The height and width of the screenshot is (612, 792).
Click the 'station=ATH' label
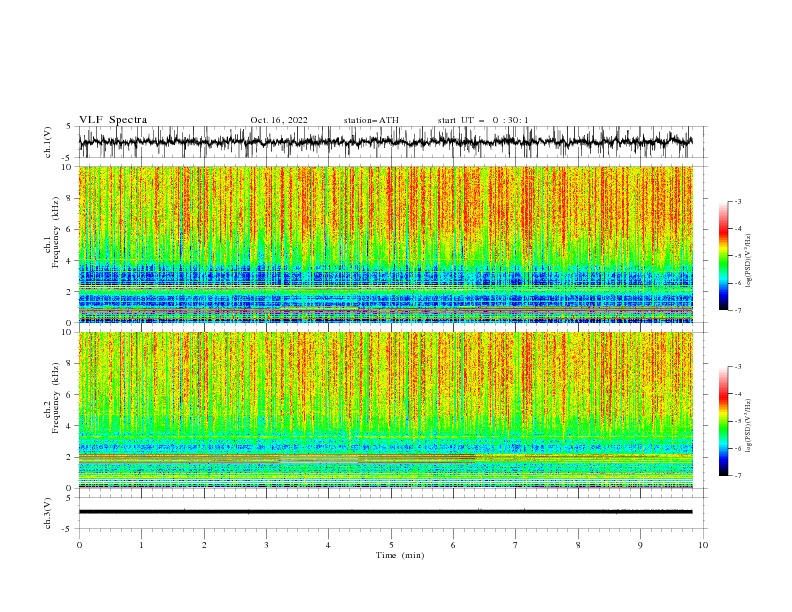(371, 120)
